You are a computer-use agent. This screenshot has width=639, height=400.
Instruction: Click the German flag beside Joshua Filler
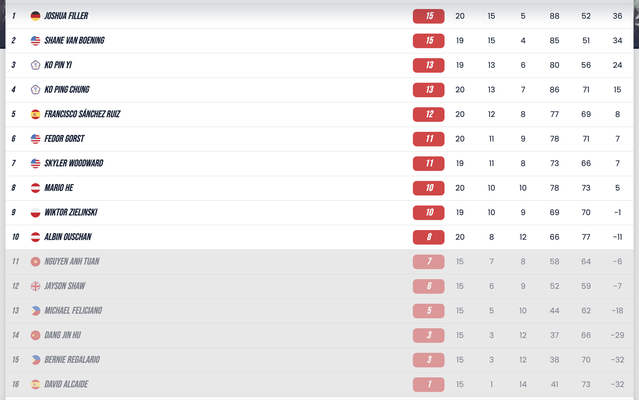[x=36, y=16]
